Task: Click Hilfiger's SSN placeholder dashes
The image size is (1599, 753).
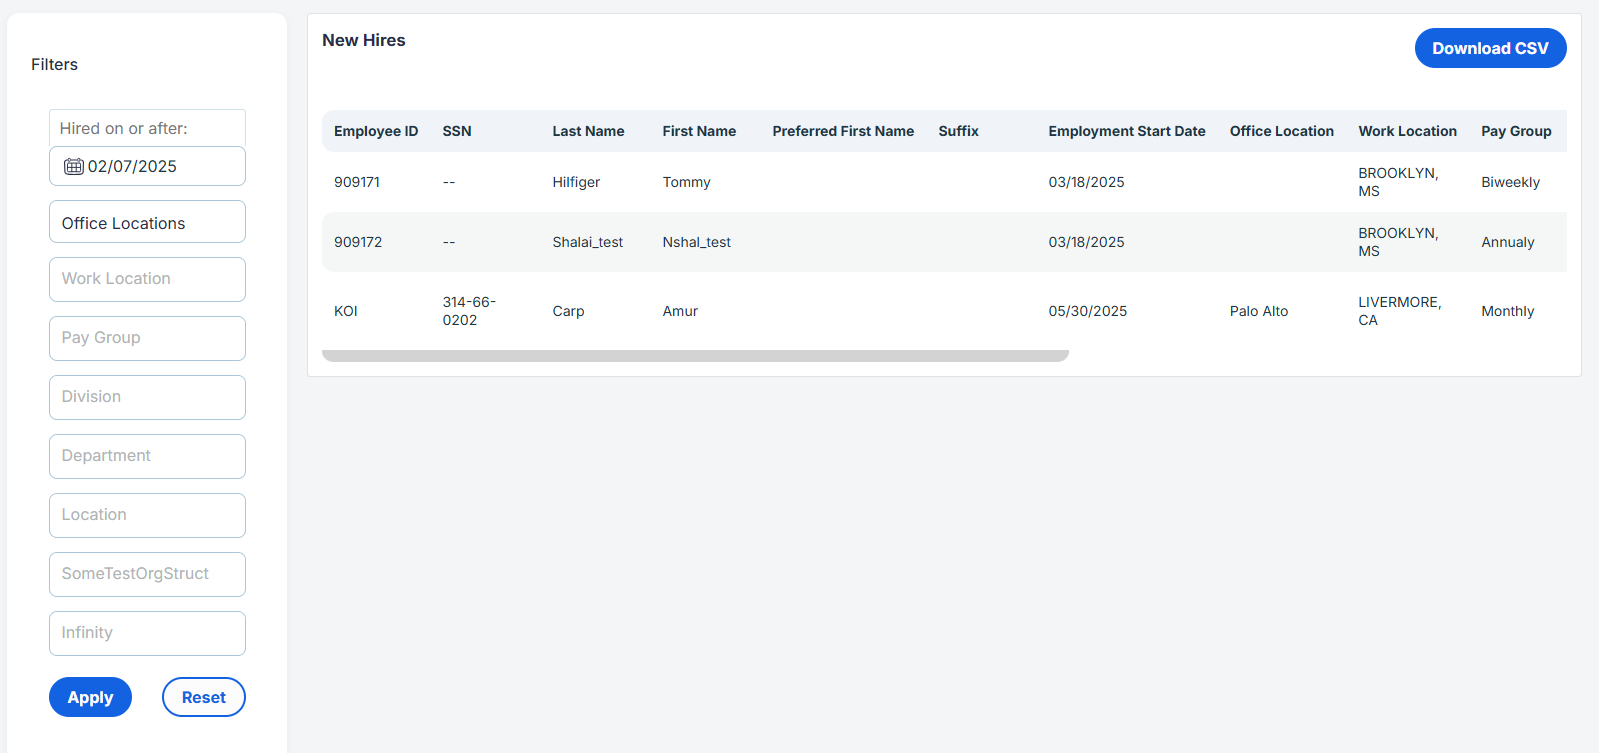Action: point(449,182)
